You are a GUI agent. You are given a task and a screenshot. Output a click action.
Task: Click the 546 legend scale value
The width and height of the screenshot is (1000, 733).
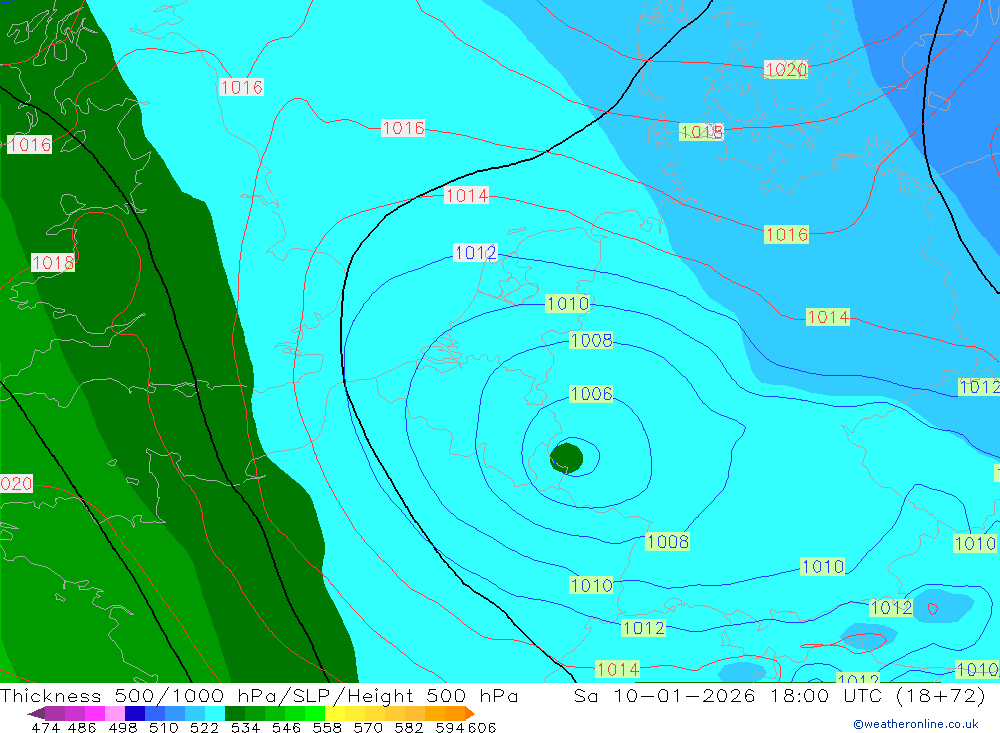click(x=286, y=727)
